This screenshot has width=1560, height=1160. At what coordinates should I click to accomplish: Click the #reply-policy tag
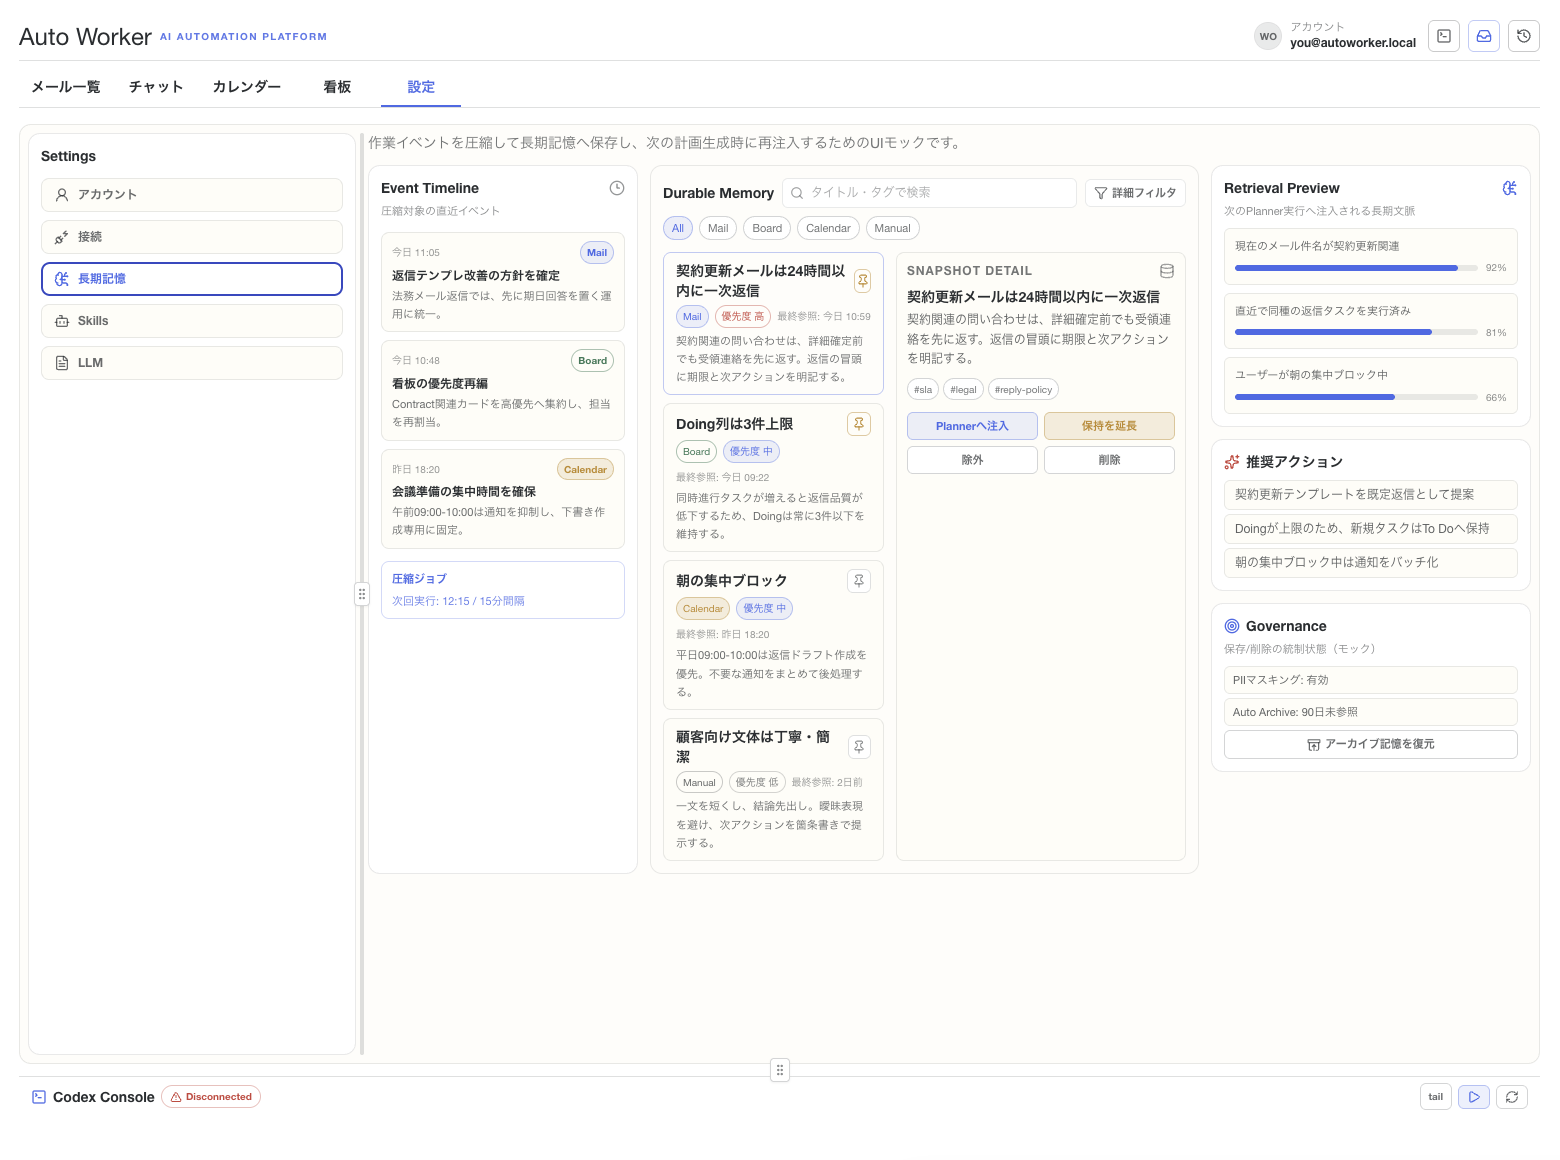pyautogui.click(x=1024, y=390)
